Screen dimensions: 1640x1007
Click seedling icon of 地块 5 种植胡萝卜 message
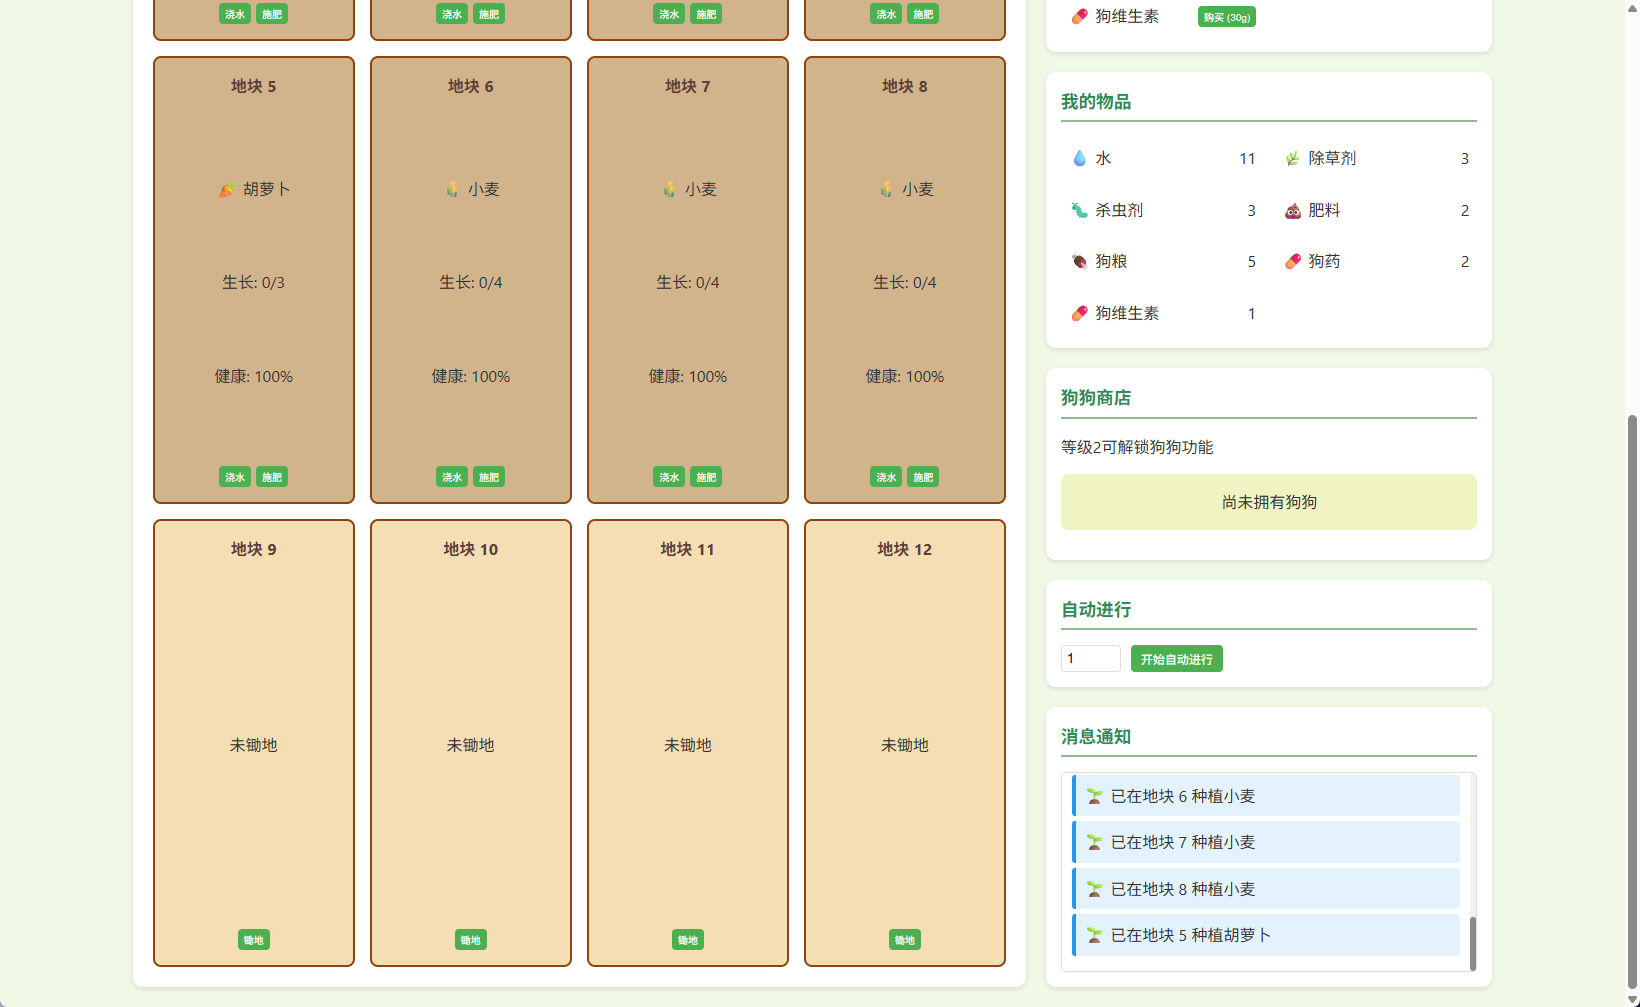pos(1094,935)
